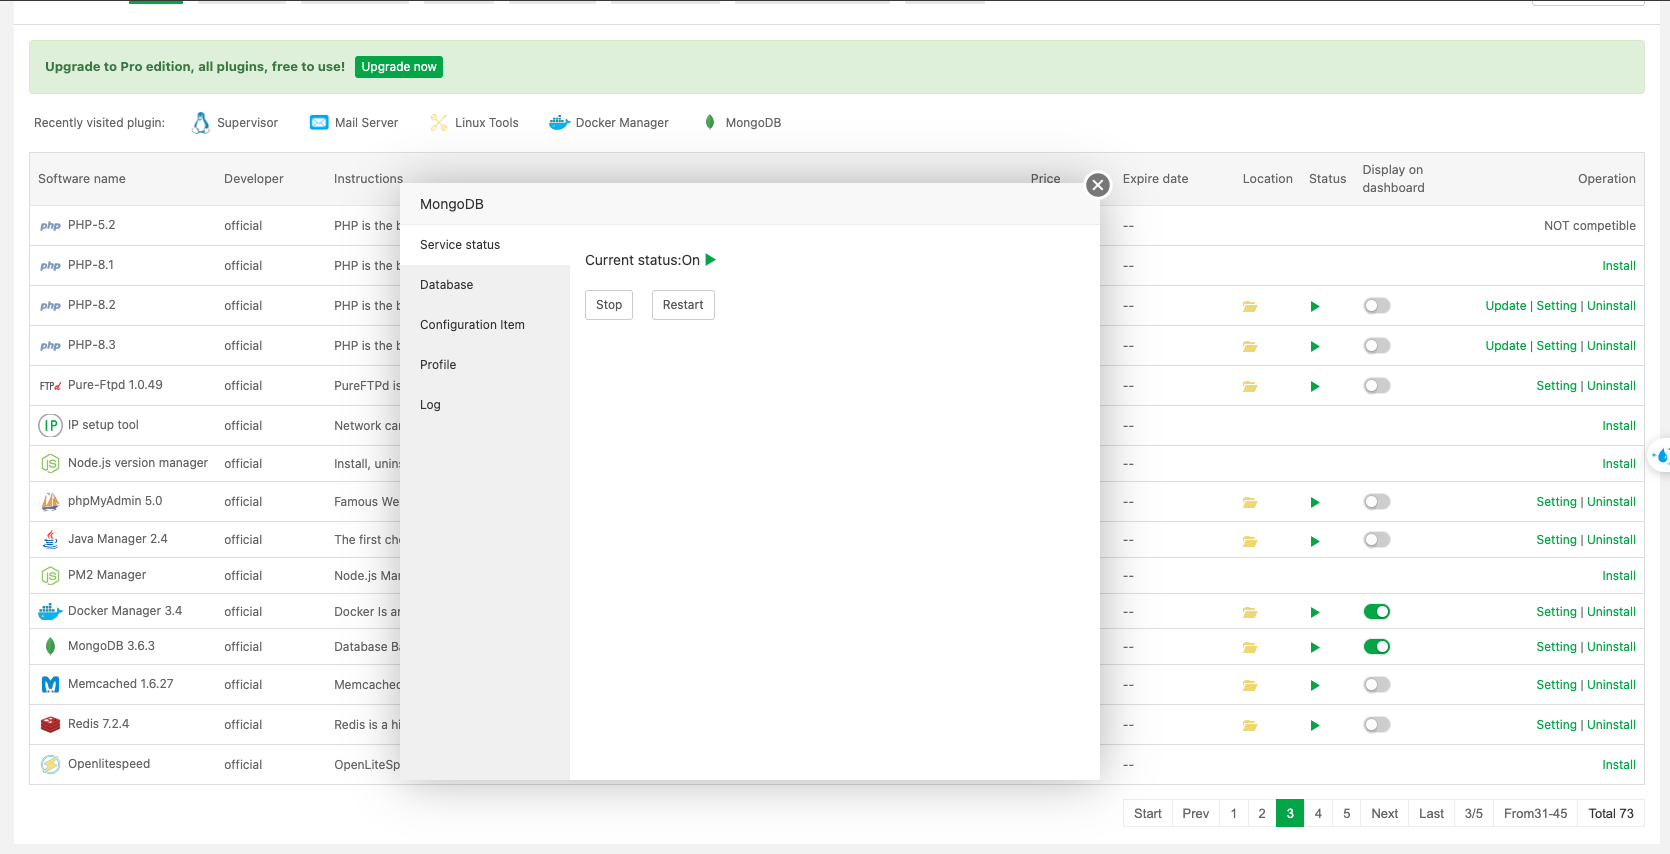Go to page 1
The height and width of the screenshot is (854, 1670).
(x=1234, y=814)
